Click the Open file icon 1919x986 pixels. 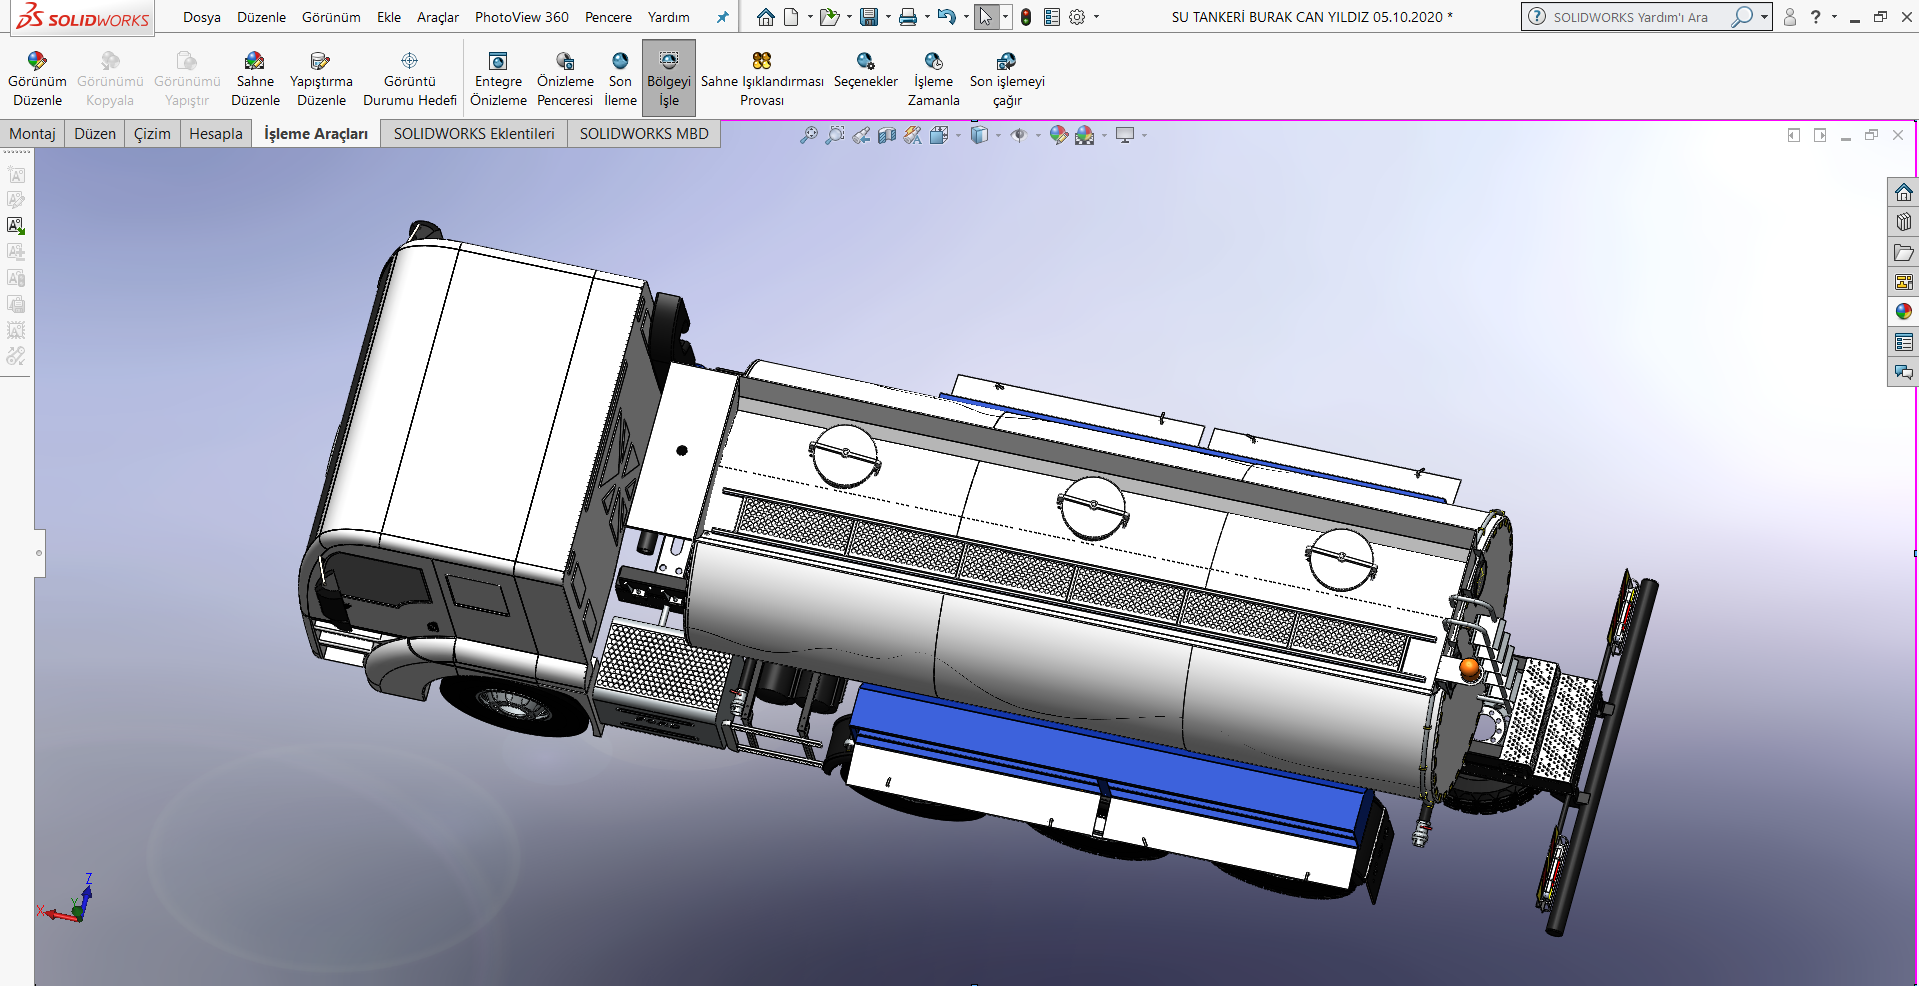828,17
